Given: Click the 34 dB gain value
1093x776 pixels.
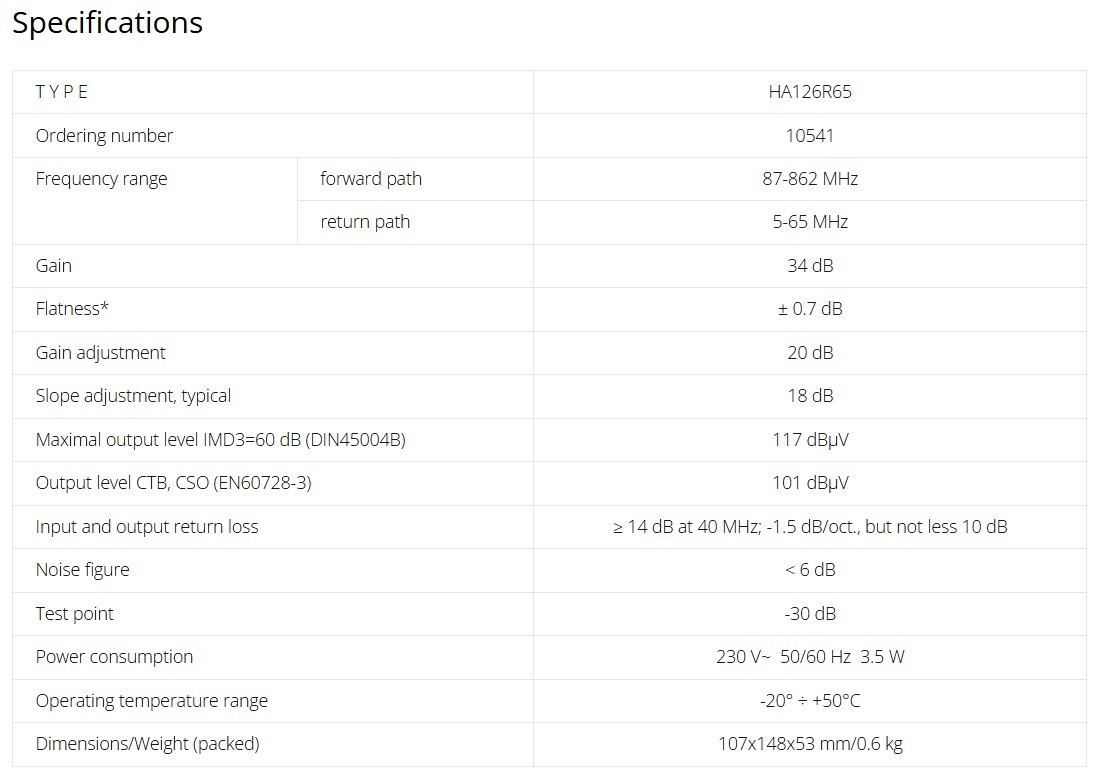Looking at the screenshot, I should tap(809, 266).
